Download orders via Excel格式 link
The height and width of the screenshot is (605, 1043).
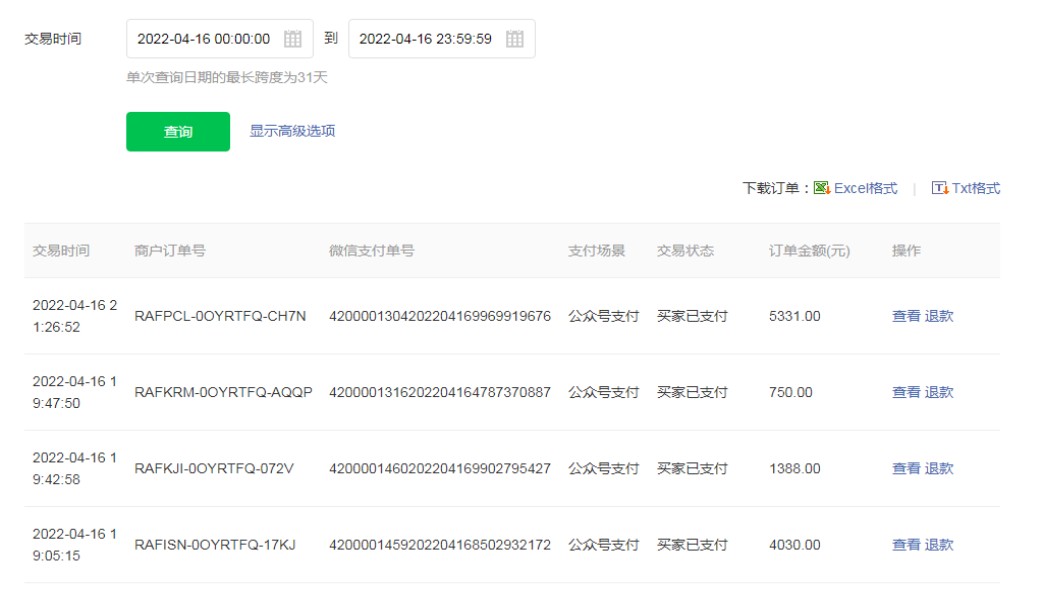point(865,188)
